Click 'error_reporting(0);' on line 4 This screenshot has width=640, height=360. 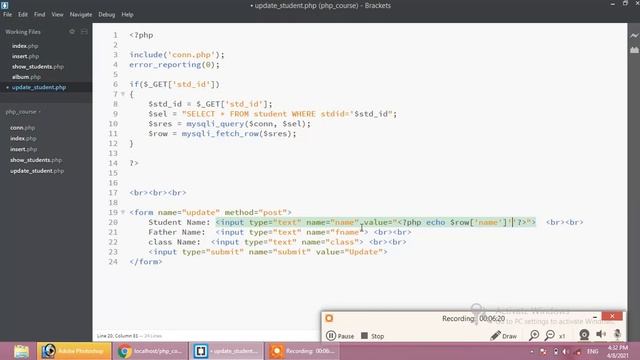click(174, 64)
